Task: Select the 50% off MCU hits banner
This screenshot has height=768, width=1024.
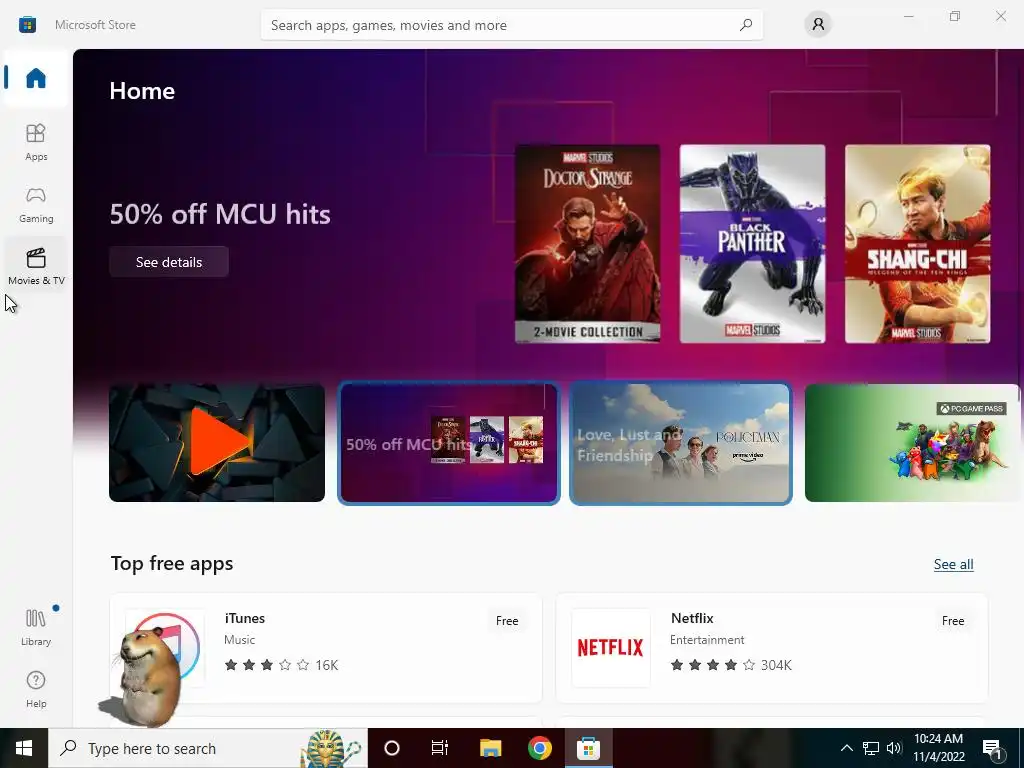Action: (x=449, y=443)
